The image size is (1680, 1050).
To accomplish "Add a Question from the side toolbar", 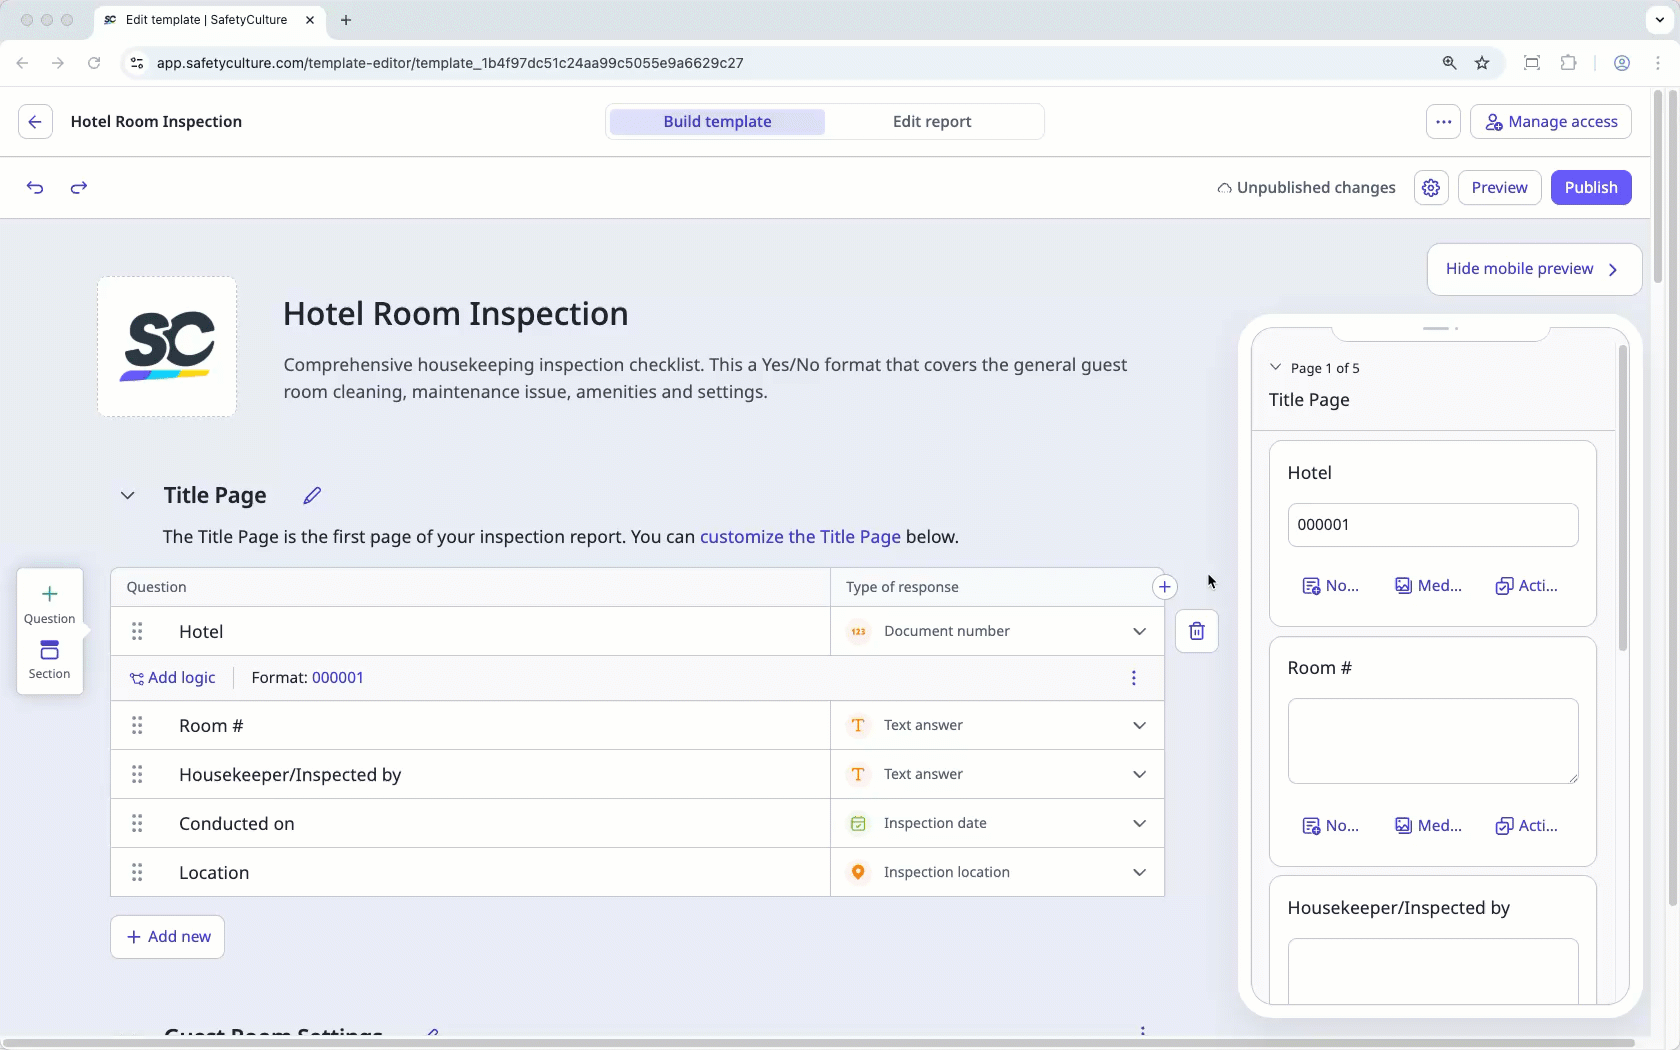I will (49, 604).
